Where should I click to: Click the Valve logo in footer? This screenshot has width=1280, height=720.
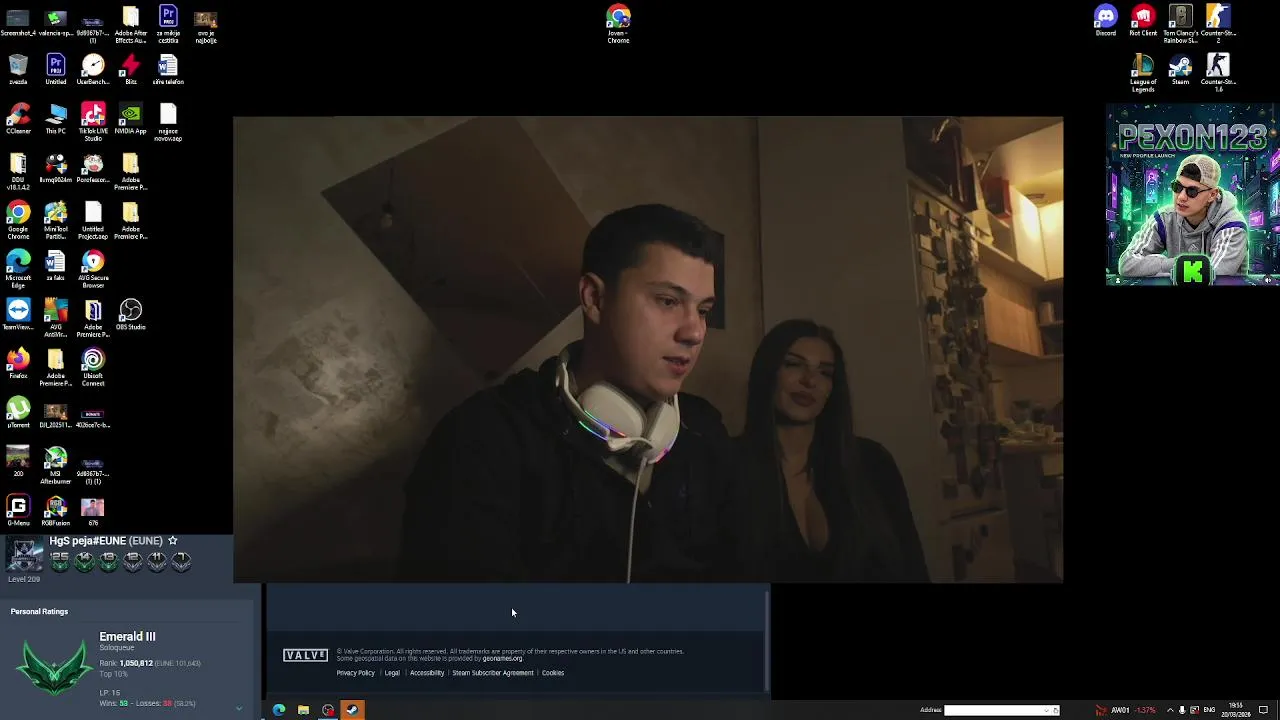pyautogui.click(x=305, y=655)
